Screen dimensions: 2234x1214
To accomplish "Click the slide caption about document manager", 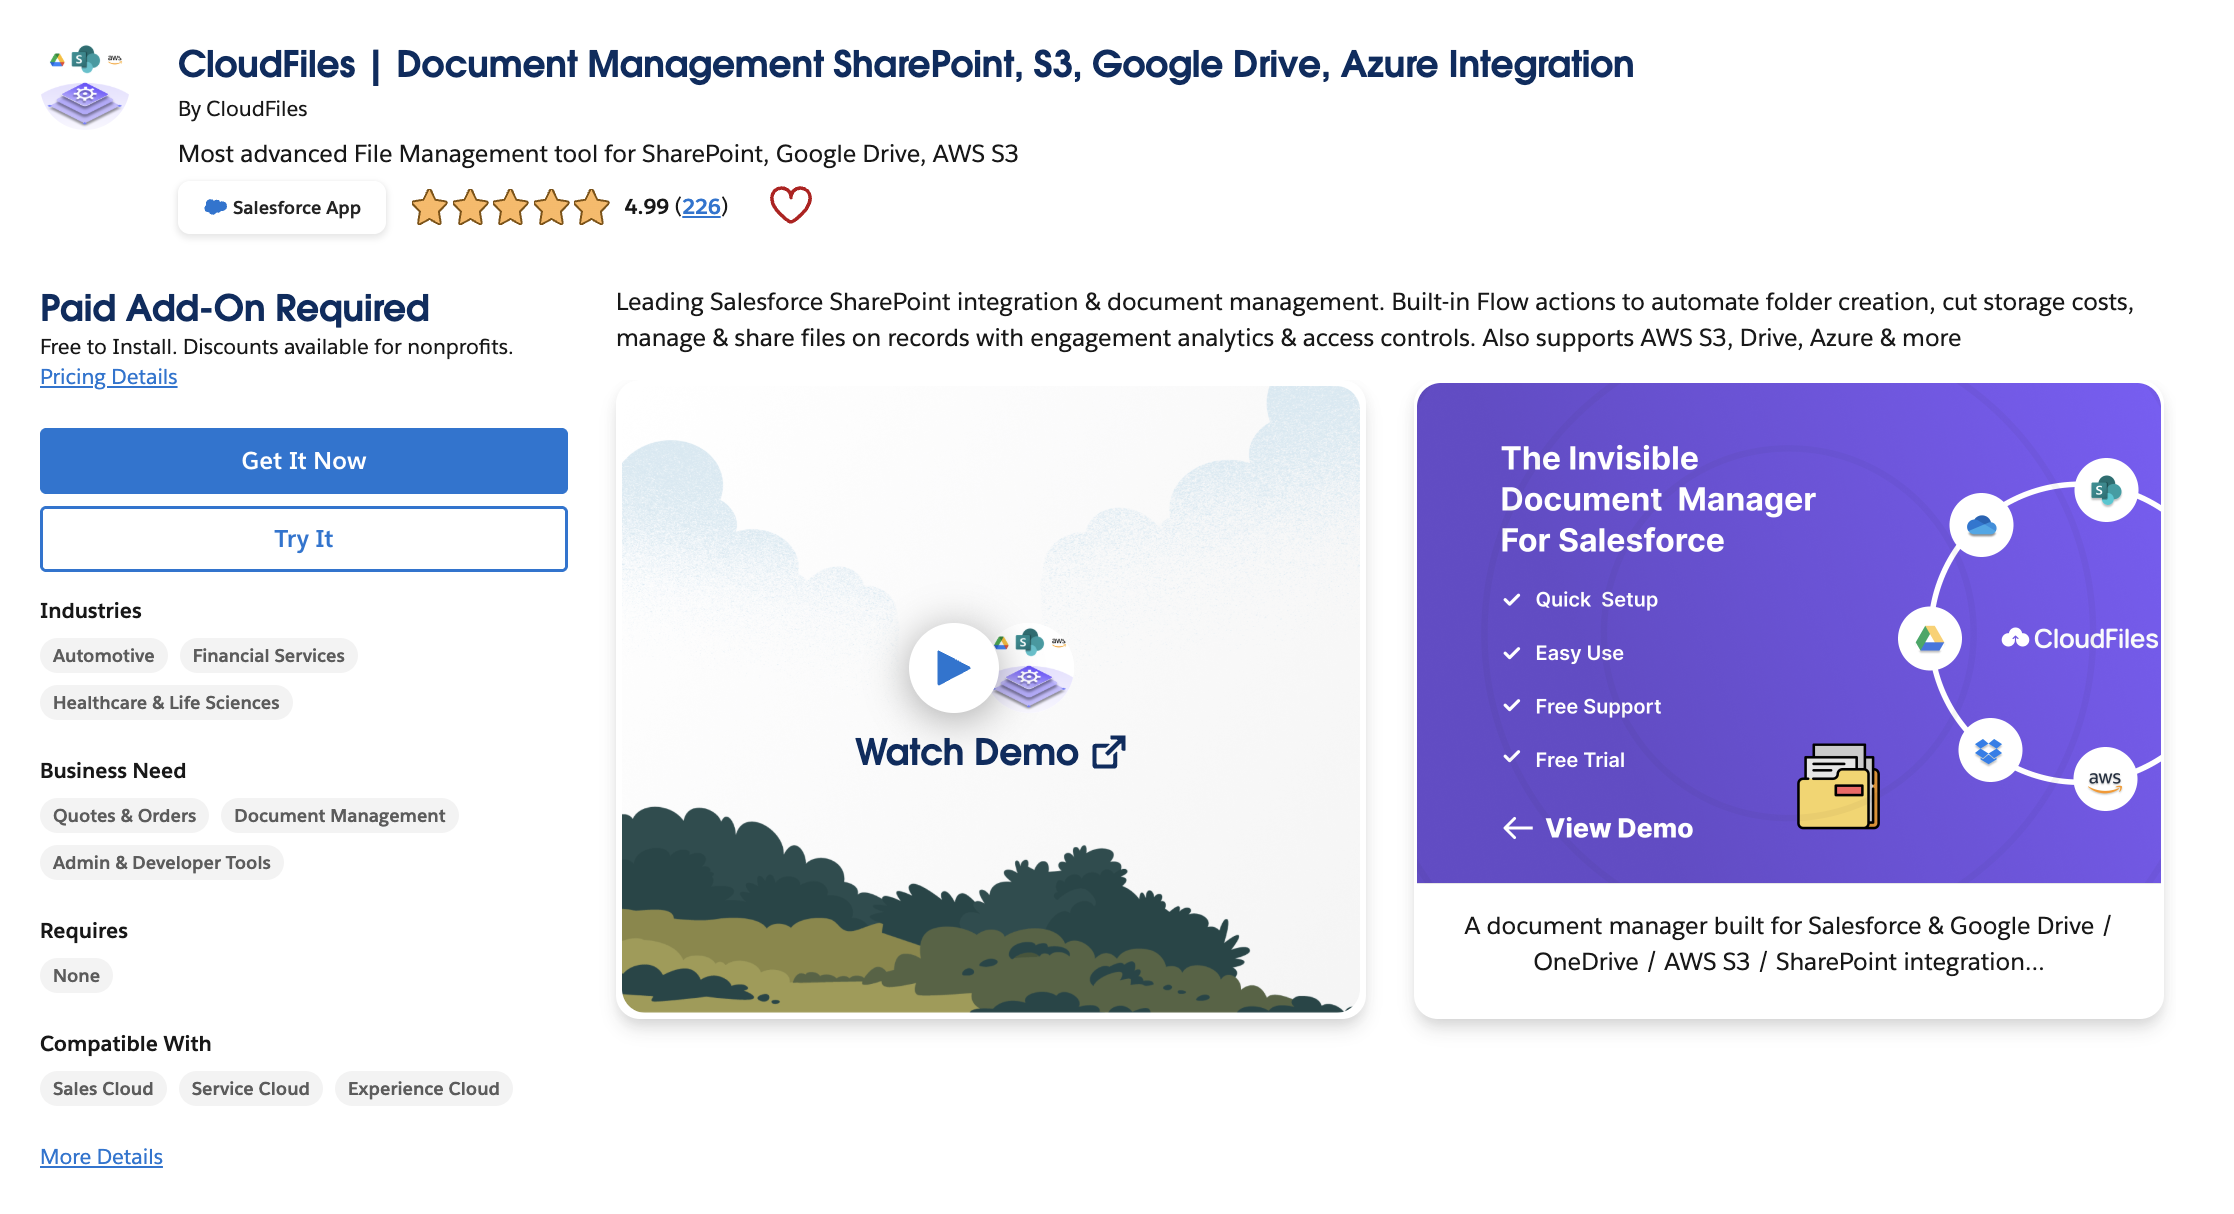I will coord(1788,944).
